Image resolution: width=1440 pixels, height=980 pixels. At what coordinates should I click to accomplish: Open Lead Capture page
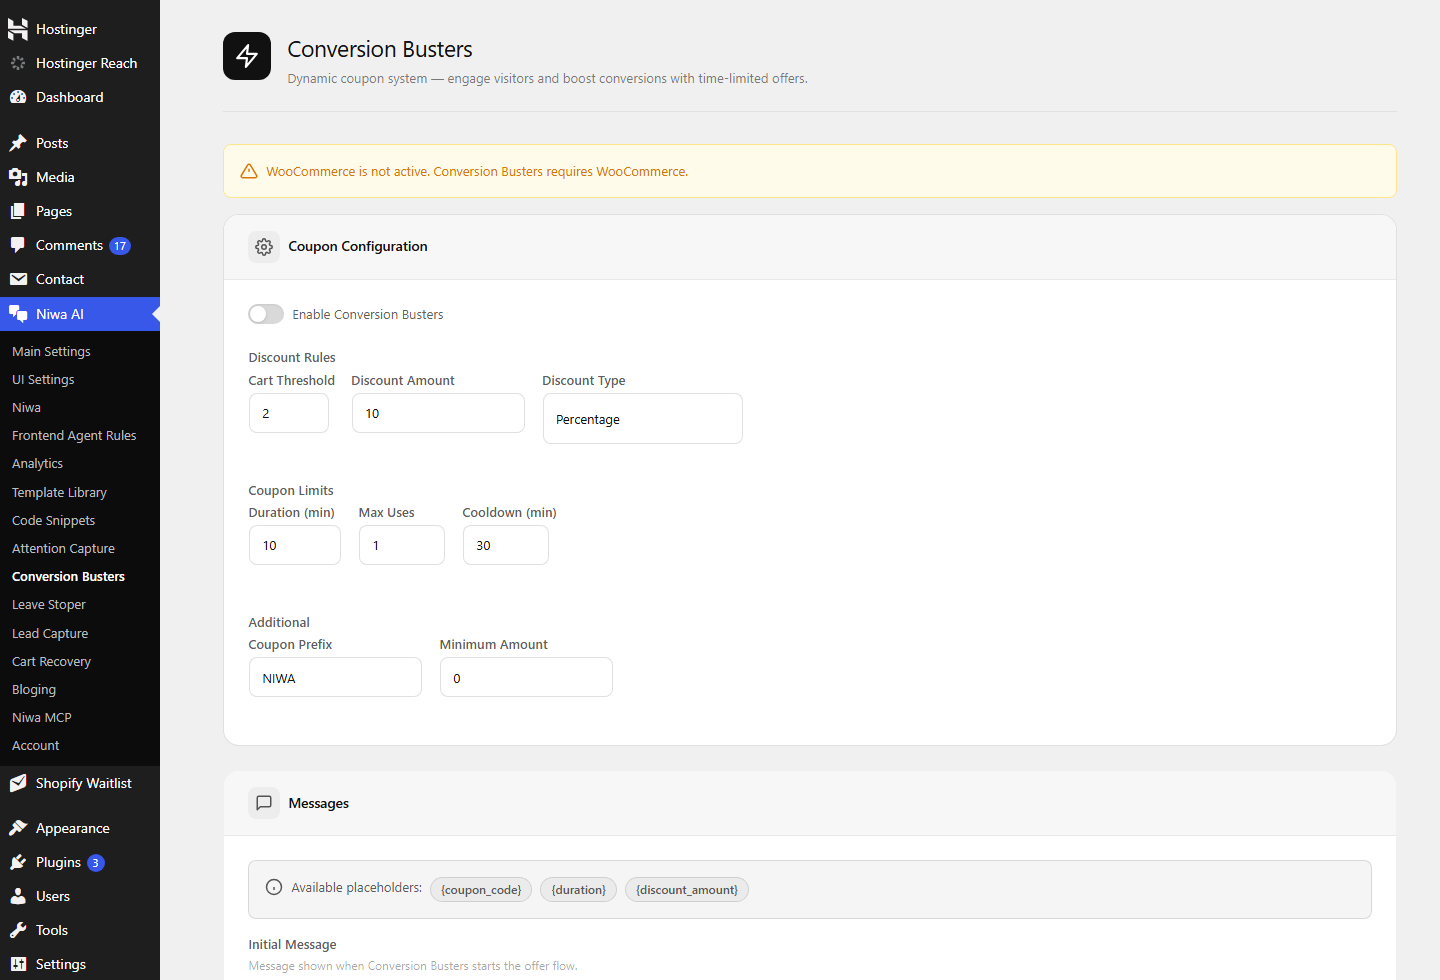50,633
